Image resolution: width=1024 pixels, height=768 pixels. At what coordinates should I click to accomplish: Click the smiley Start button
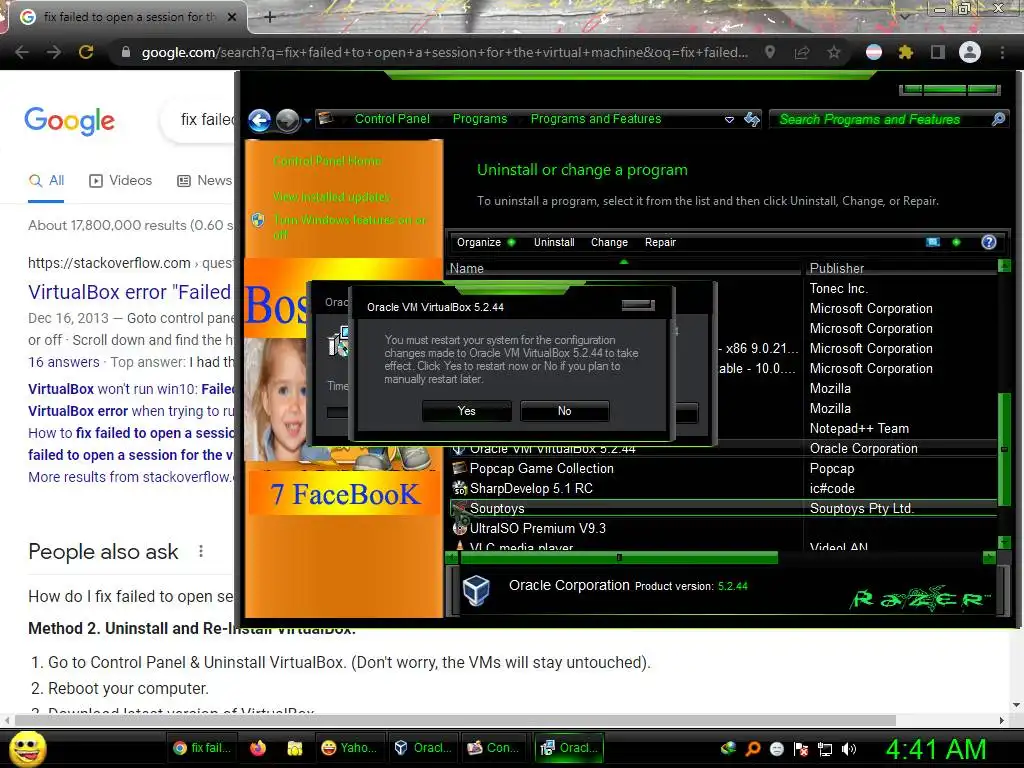[x=27, y=748]
